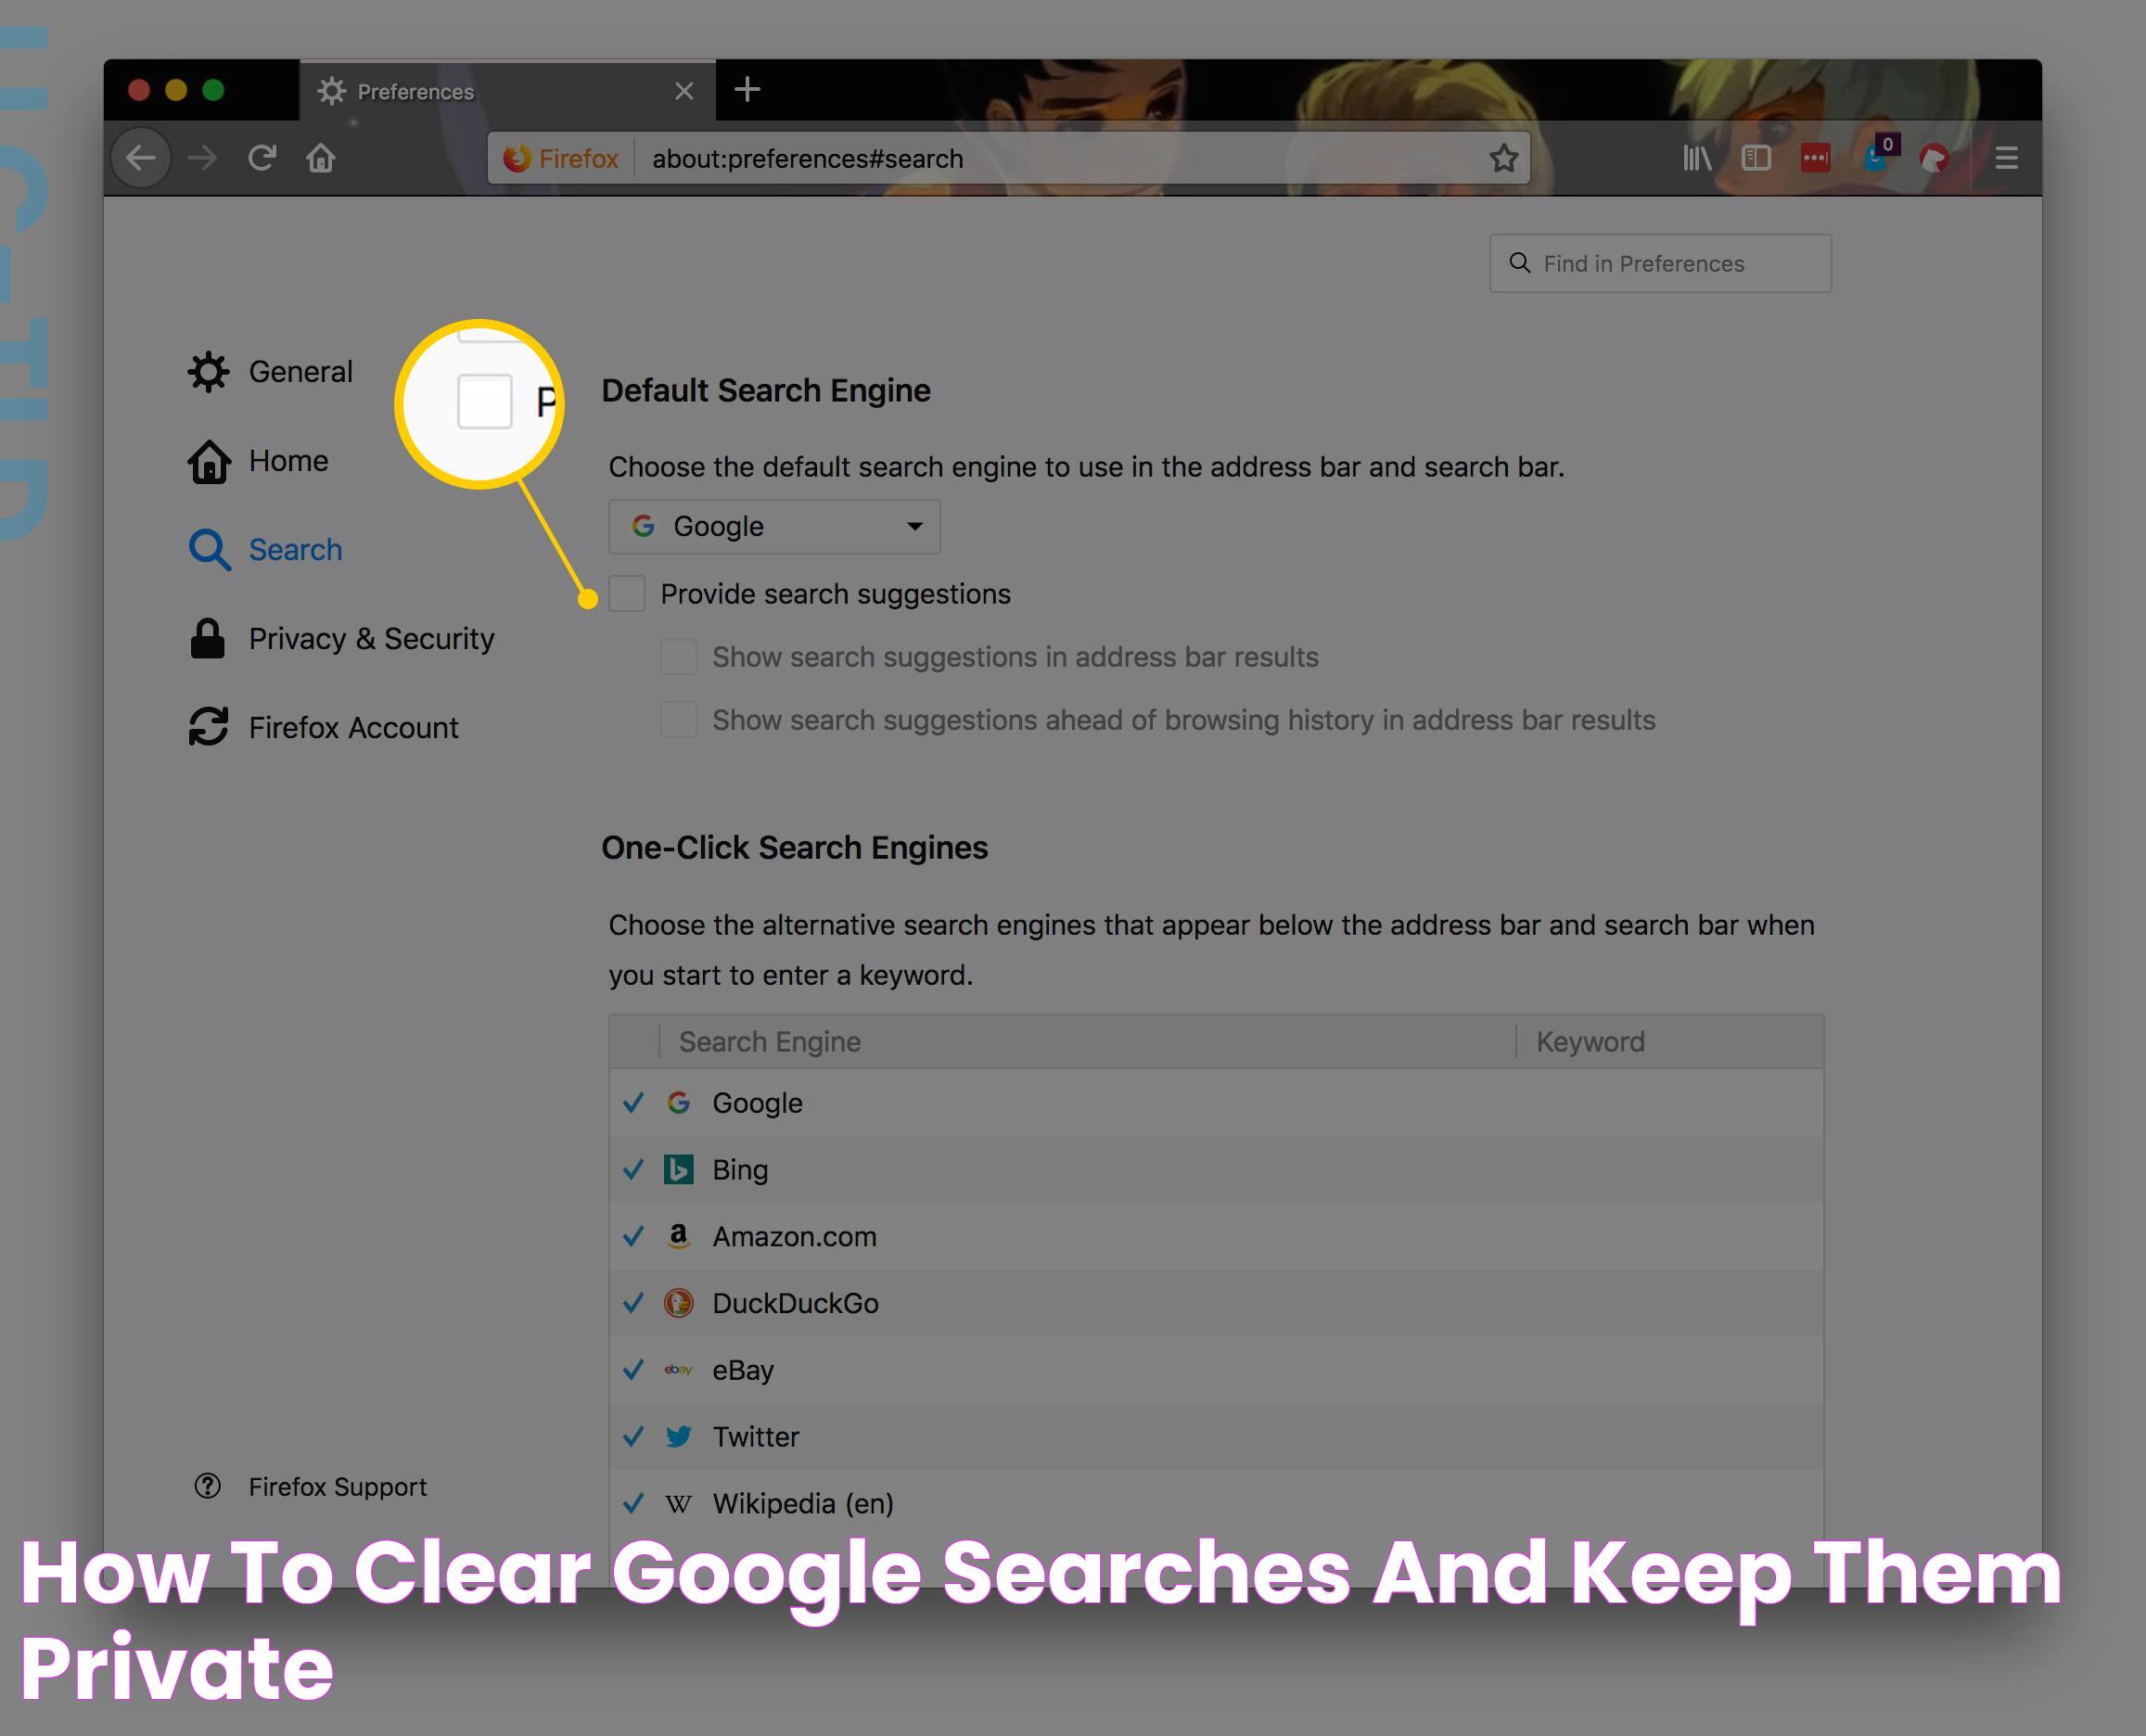2146x1736 pixels.
Task: Click the bookmark star icon in address bar
Action: pos(1505,158)
